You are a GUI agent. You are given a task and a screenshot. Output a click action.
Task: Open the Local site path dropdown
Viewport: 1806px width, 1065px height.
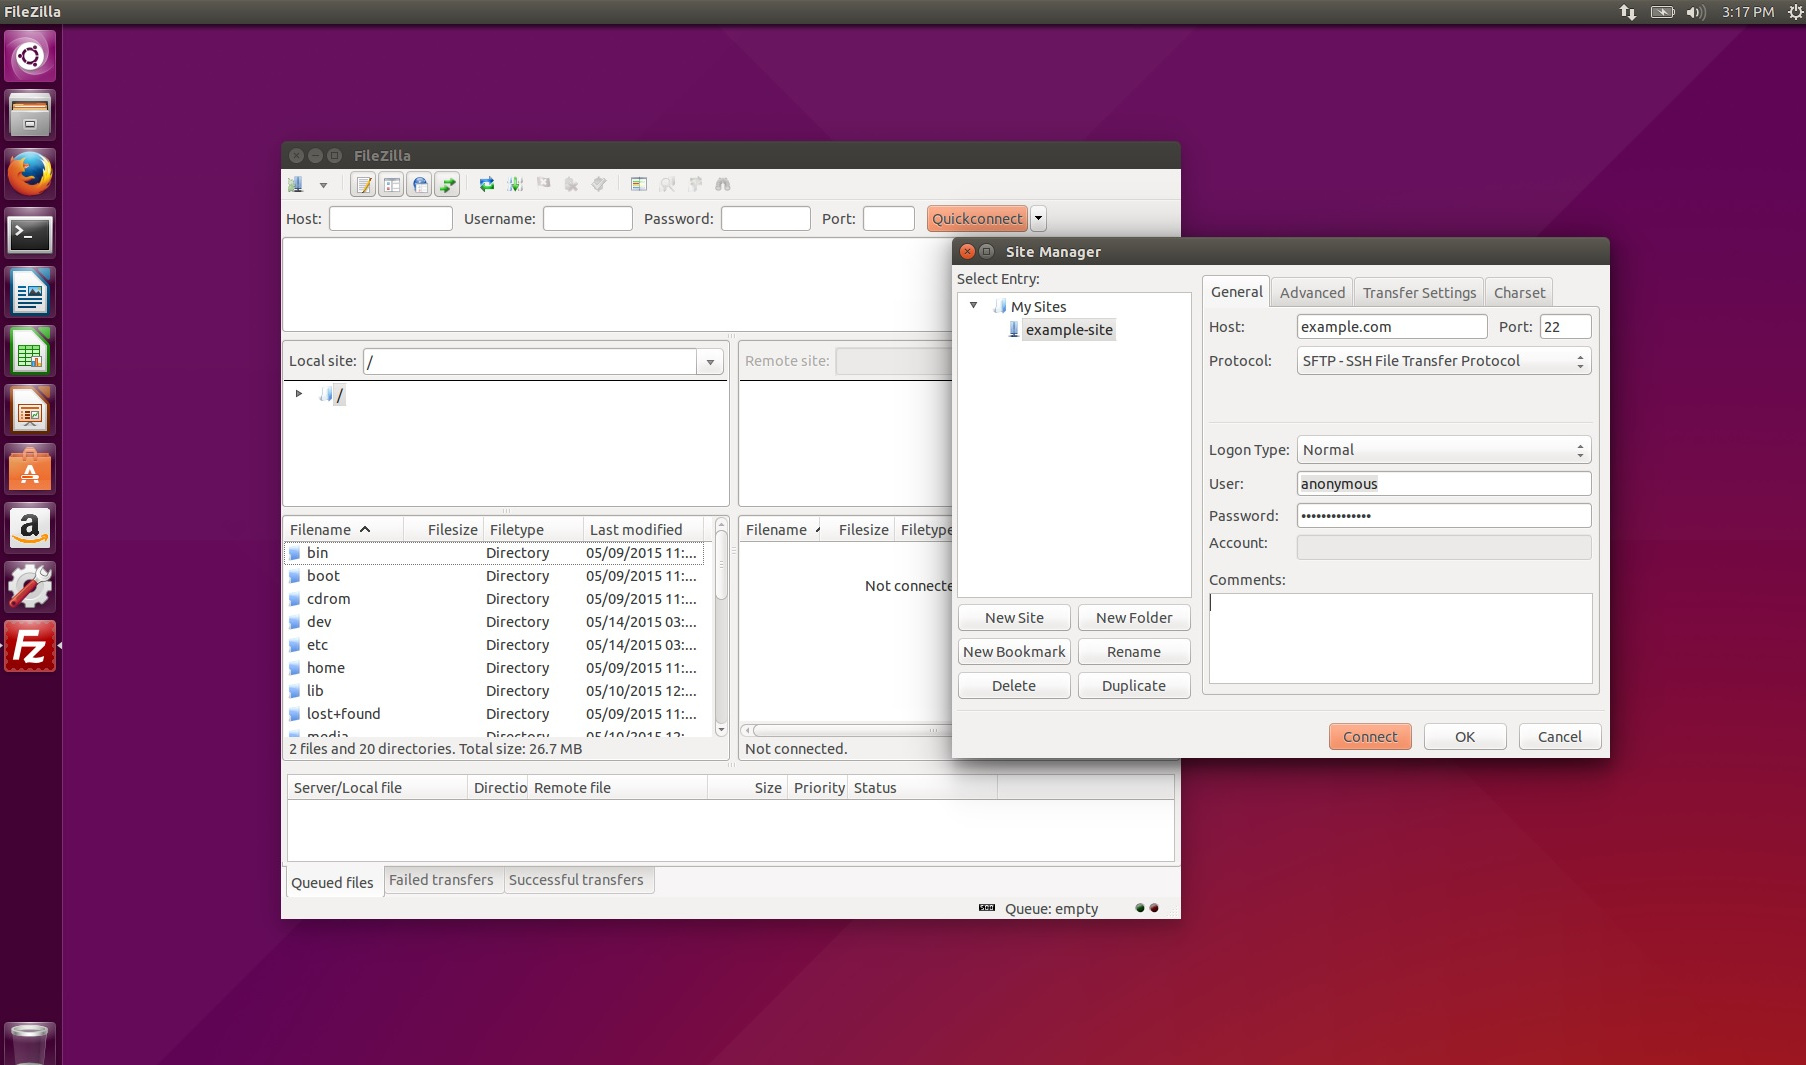(x=711, y=362)
